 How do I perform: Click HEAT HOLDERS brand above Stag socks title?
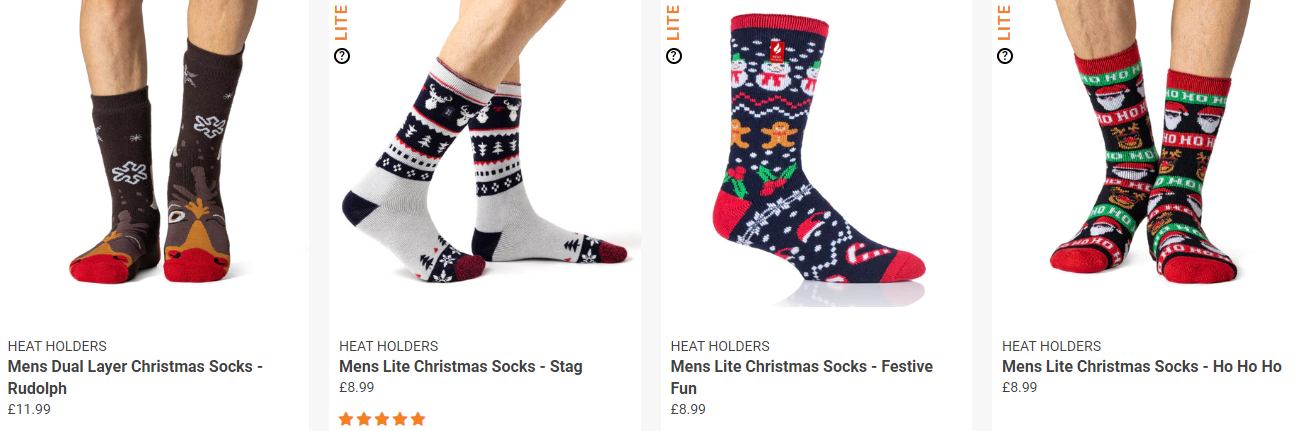(388, 346)
